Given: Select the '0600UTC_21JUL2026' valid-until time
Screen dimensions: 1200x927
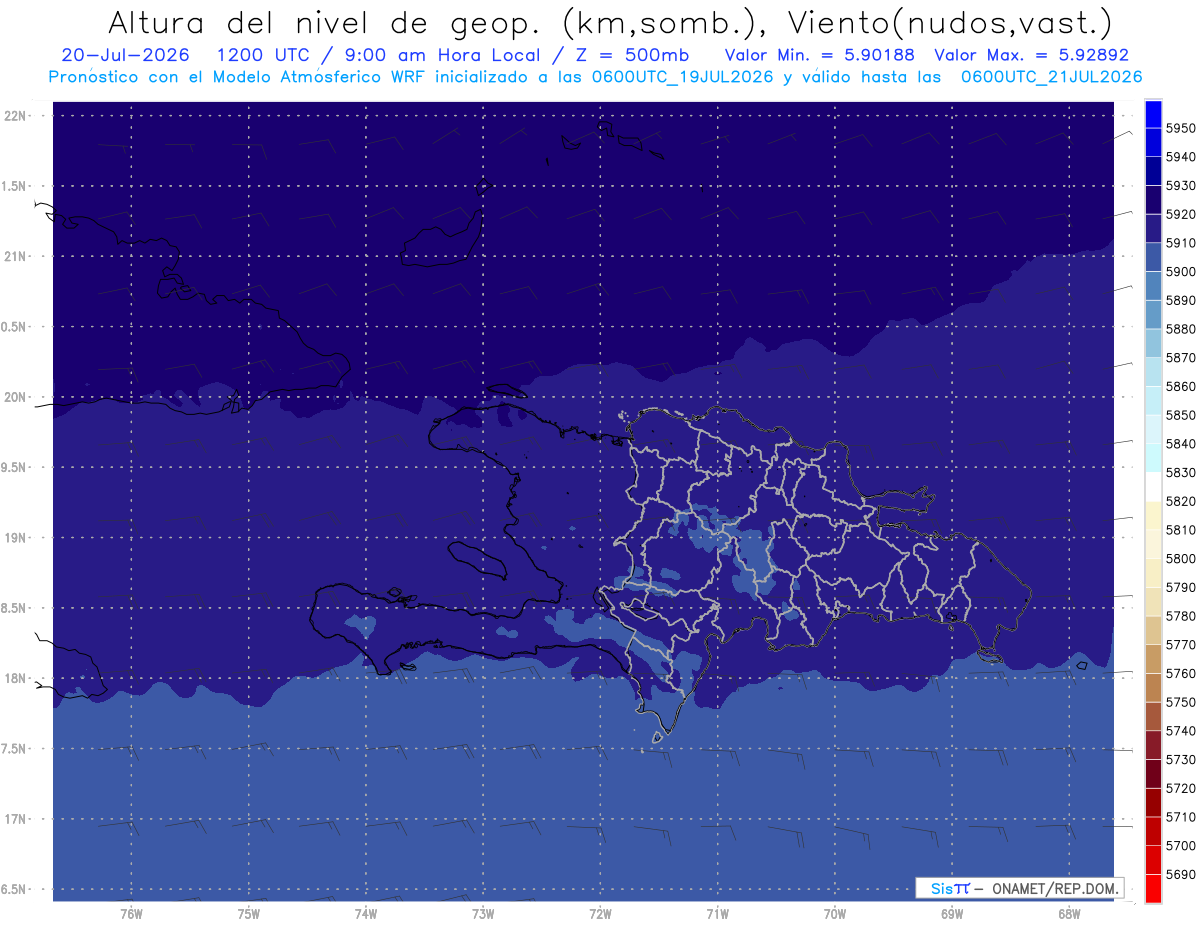Looking at the screenshot, I should pyautogui.click(x=1052, y=77).
